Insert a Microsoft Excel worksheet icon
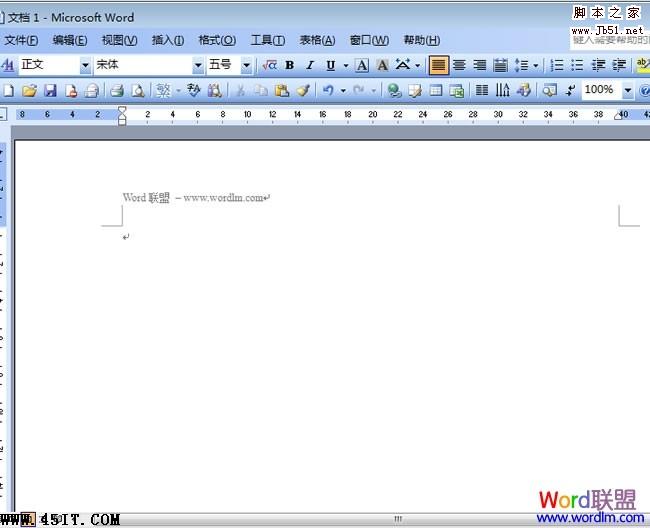 click(456, 90)
